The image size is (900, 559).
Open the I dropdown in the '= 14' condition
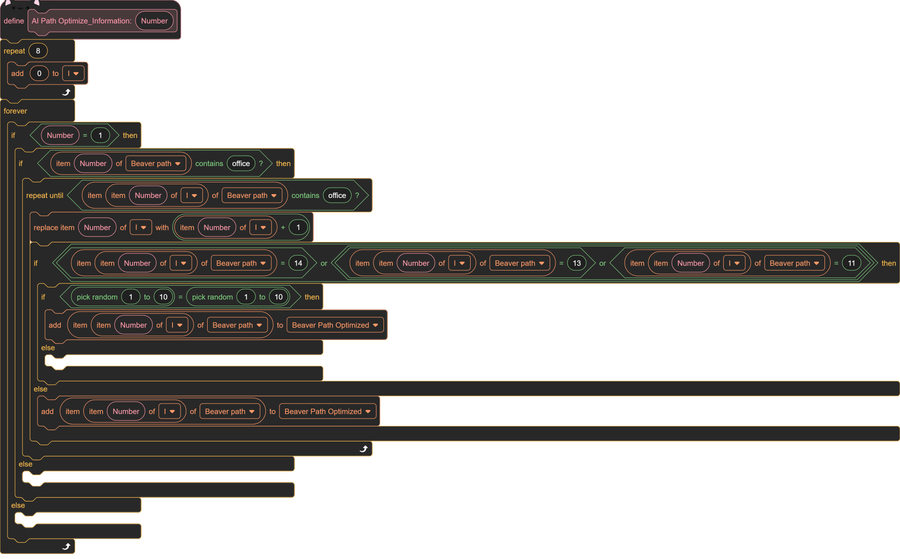pos(181,263)
